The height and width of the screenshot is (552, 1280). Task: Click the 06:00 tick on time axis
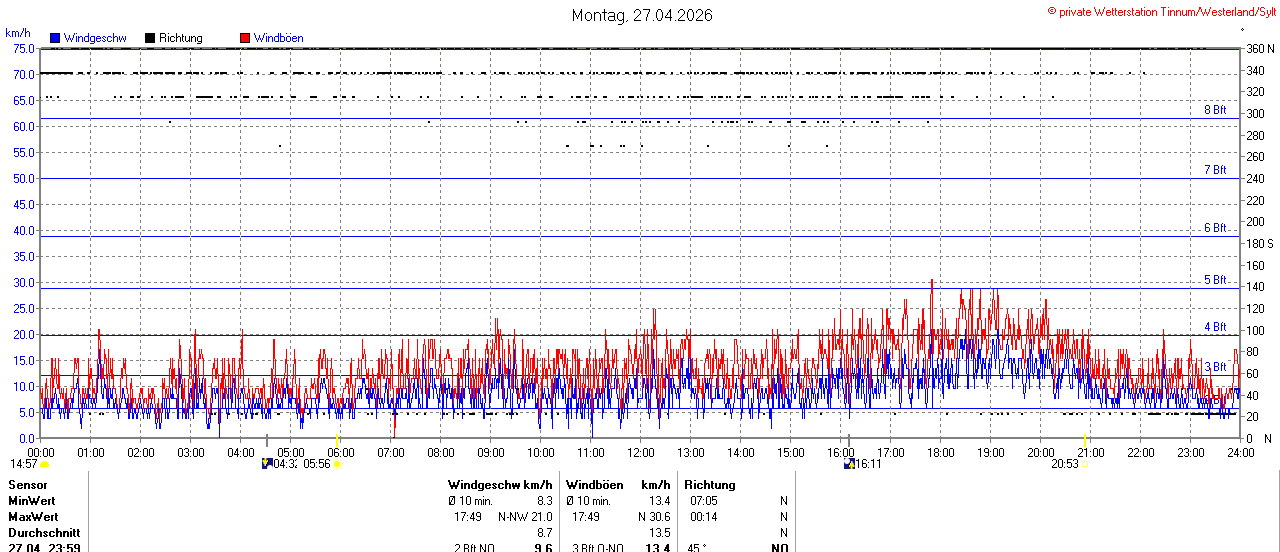[x=341, y=452]
